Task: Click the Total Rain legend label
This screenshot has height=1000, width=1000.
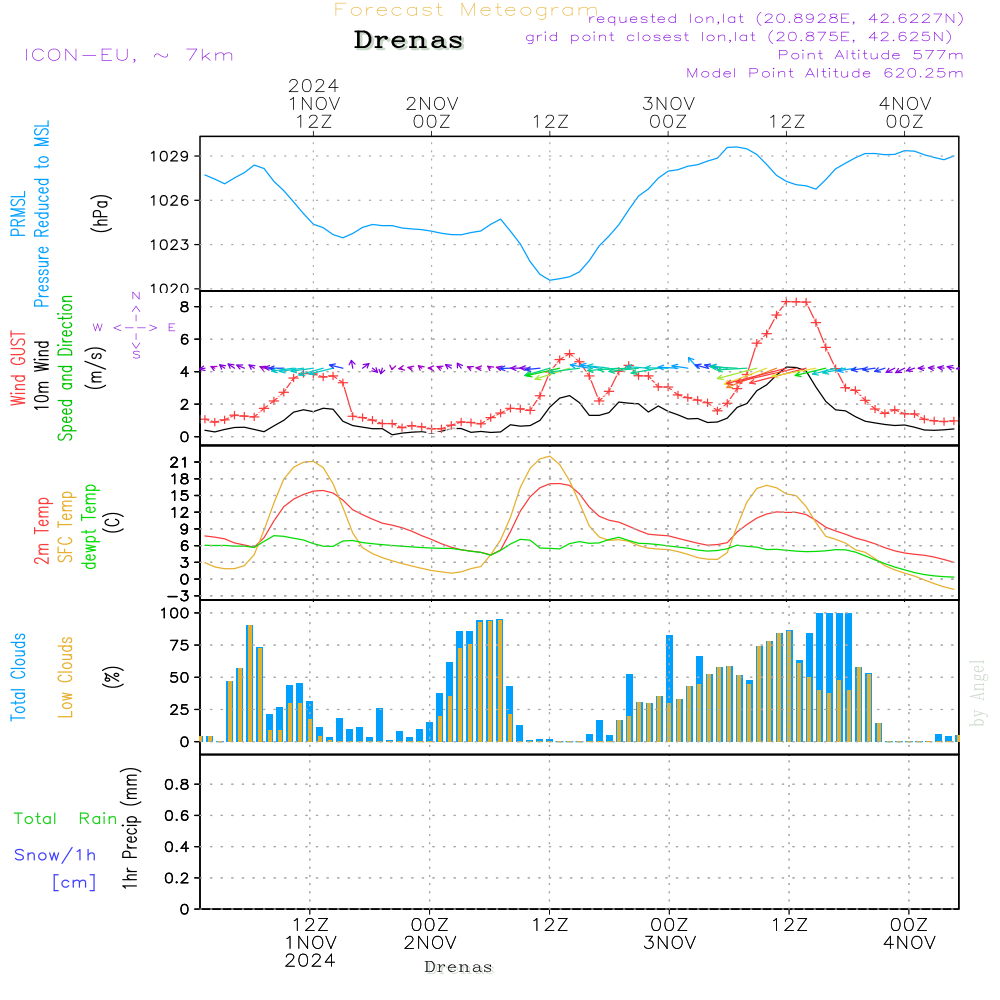Action: [x=66, y=818]
